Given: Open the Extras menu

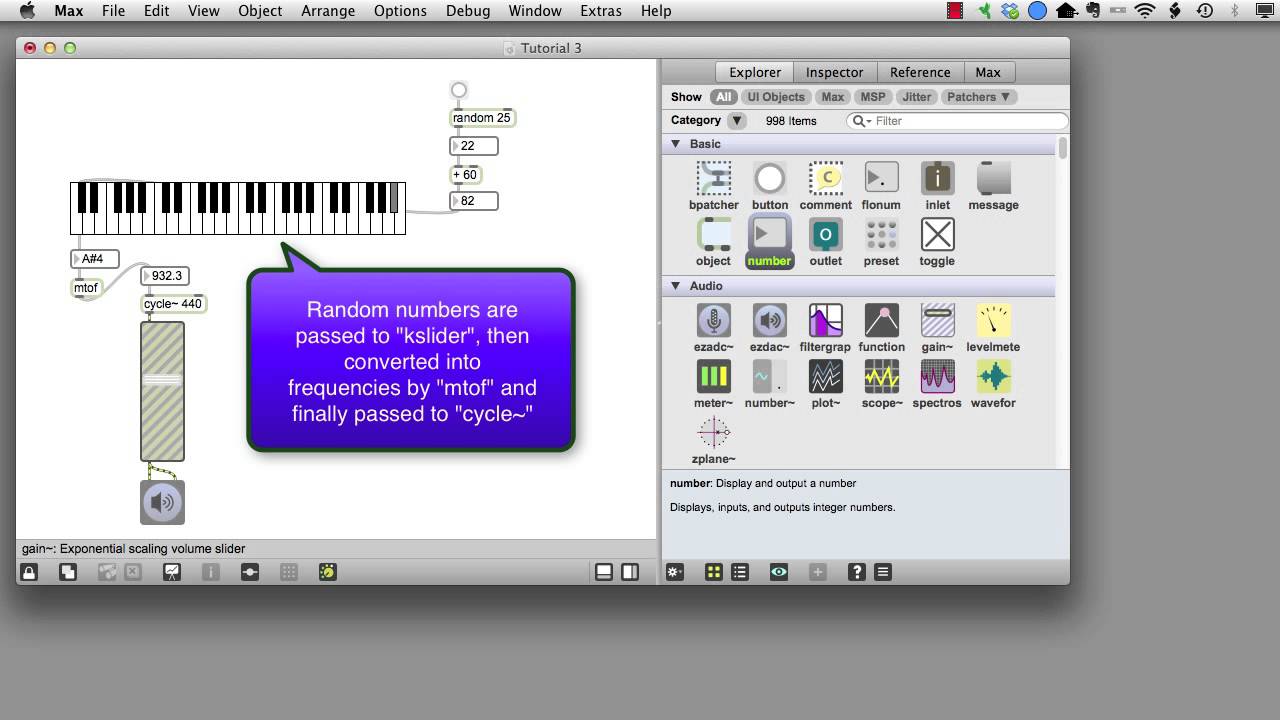Looking at the screenshot, I should pos(601,11).
